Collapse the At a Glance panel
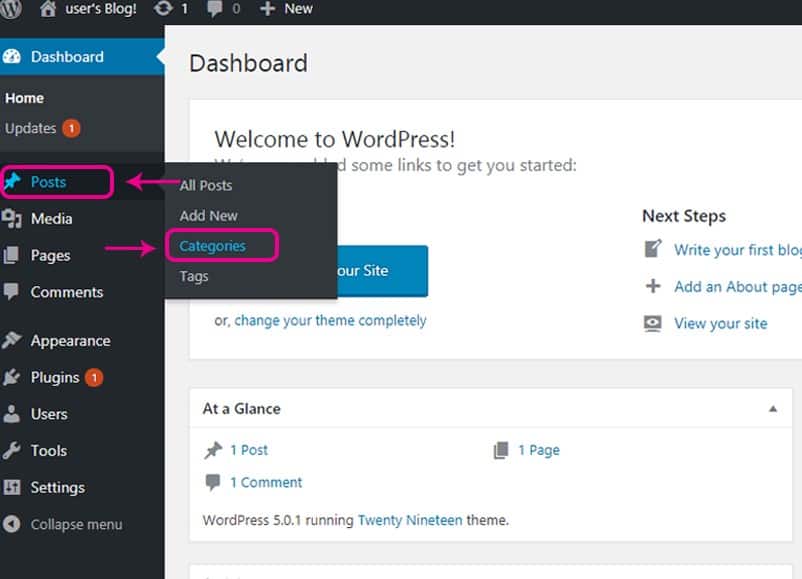The width and height of the screenshot is (802, 579). [773, 409]
